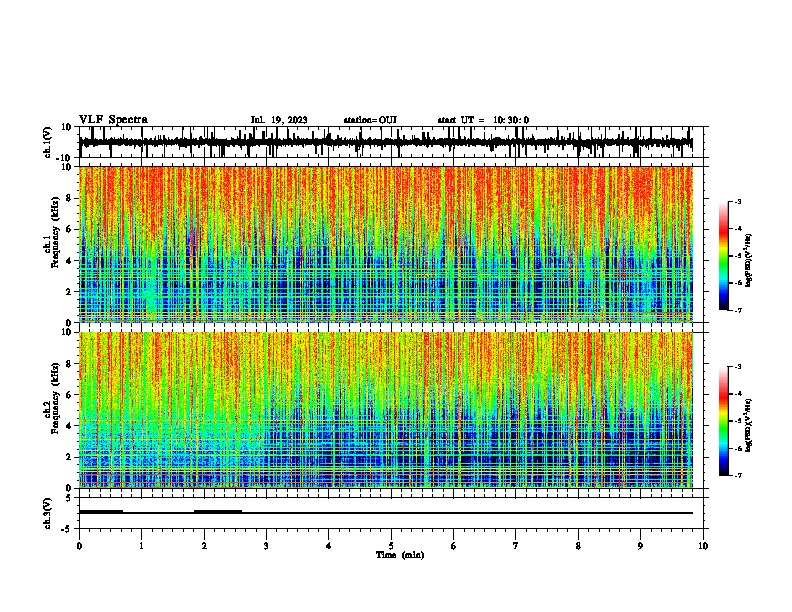Click the time axis tick label "1"
Screen dimensions: 792x612
(x=141, y=546)
